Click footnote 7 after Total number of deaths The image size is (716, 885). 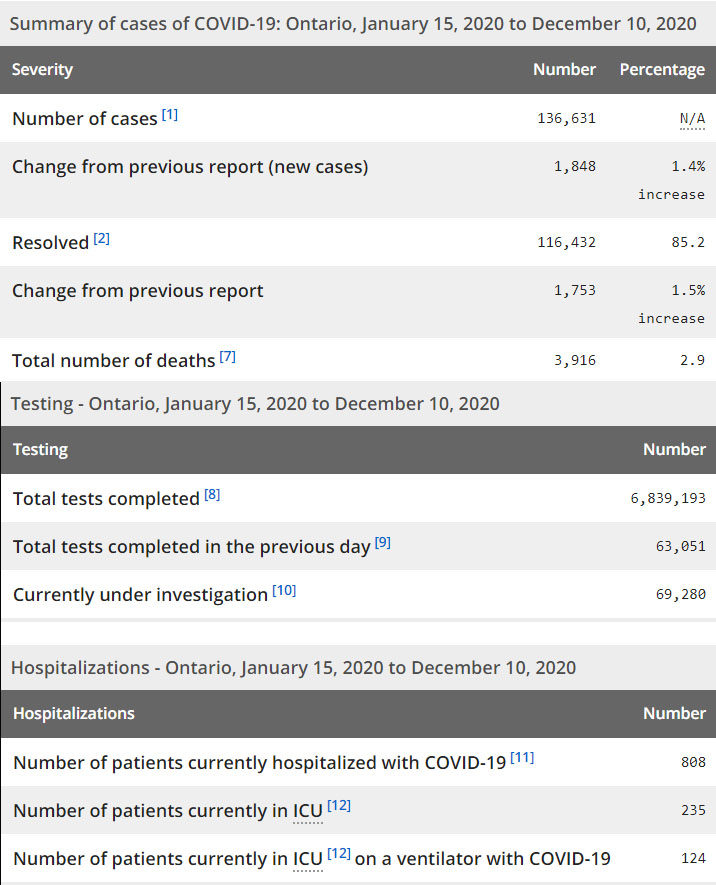pos(228,356)
